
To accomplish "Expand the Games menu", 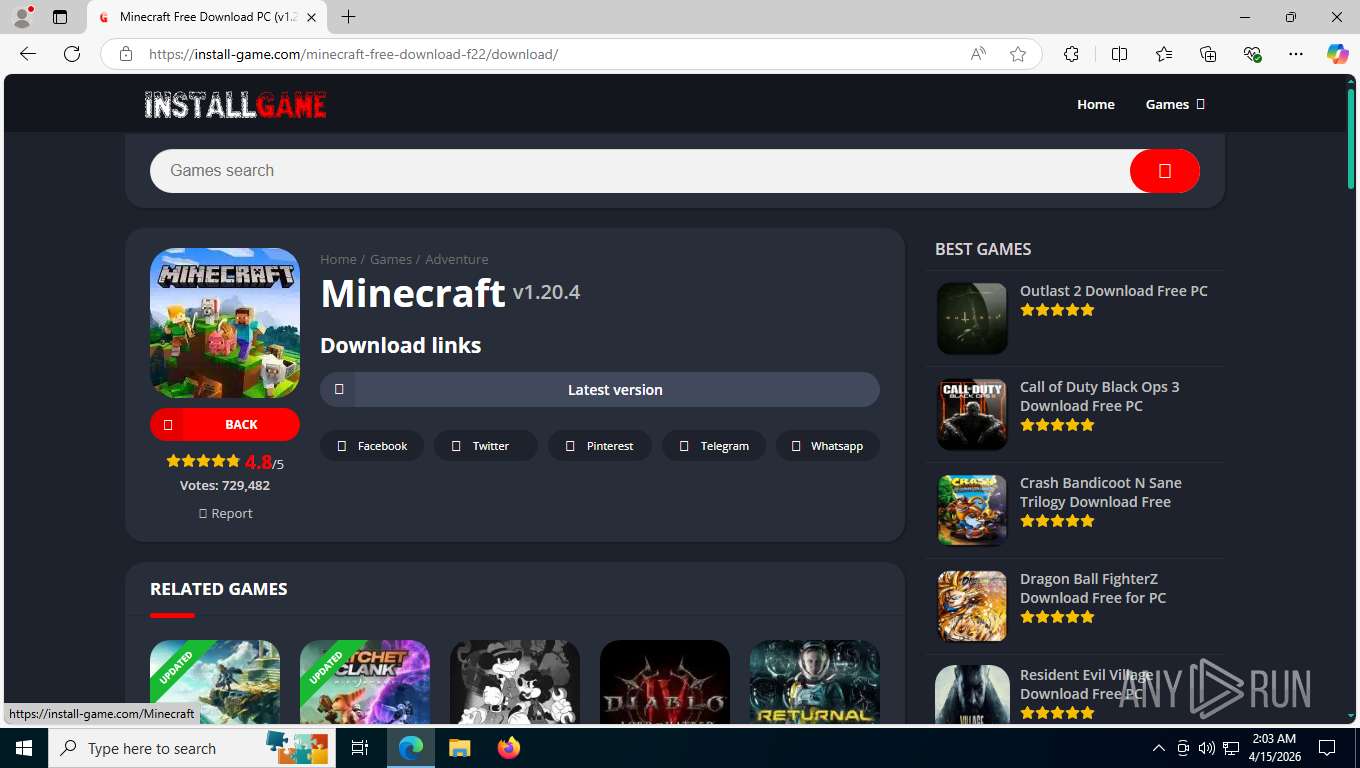I will pos(1175,104).
